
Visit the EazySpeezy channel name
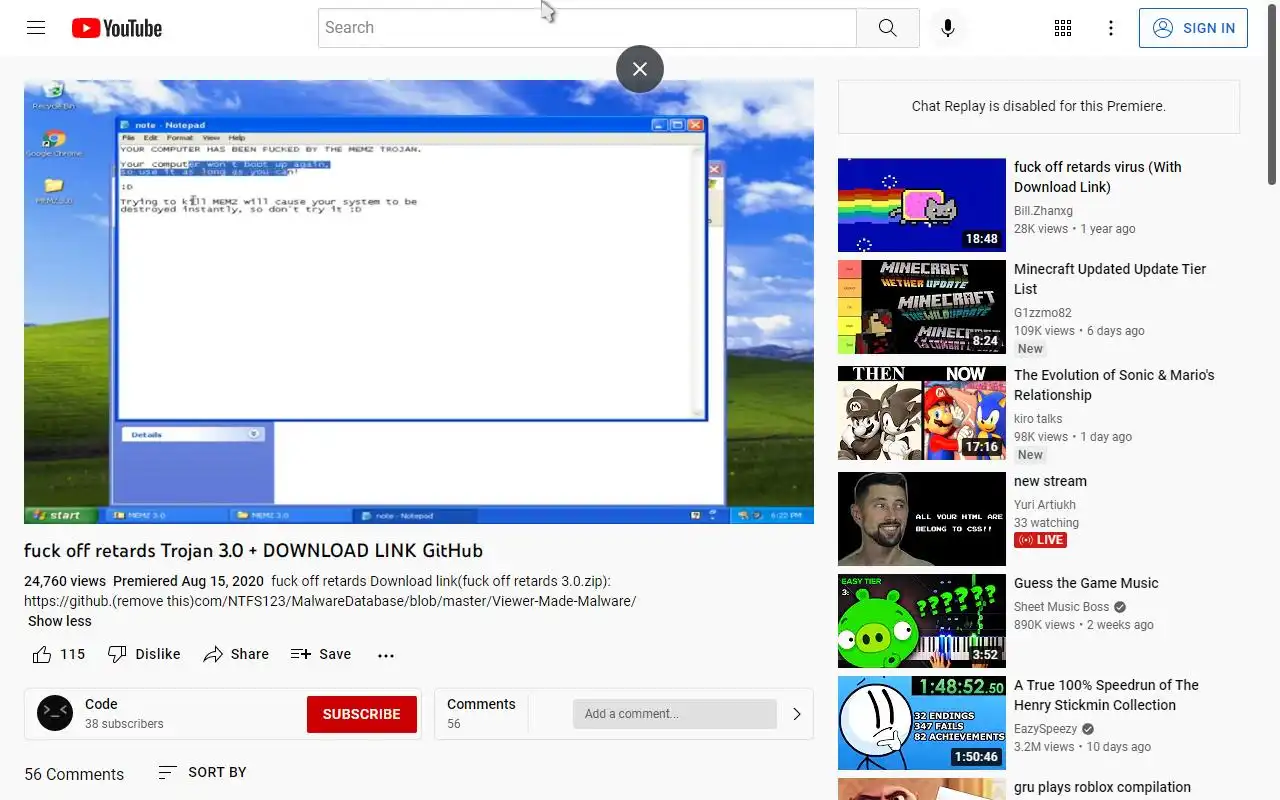[x=1046, y=729]
